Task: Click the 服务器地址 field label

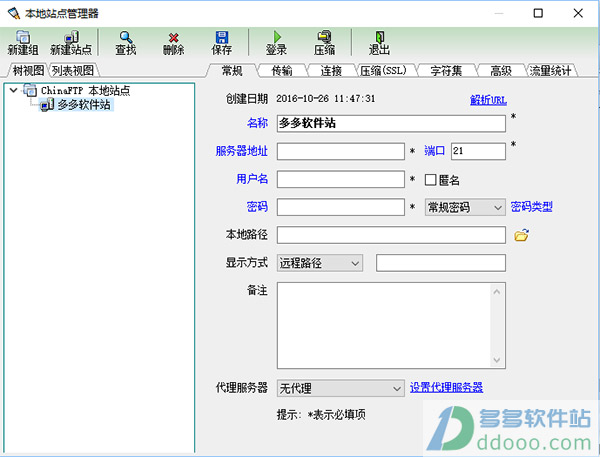Action: [x=241, y=151]
